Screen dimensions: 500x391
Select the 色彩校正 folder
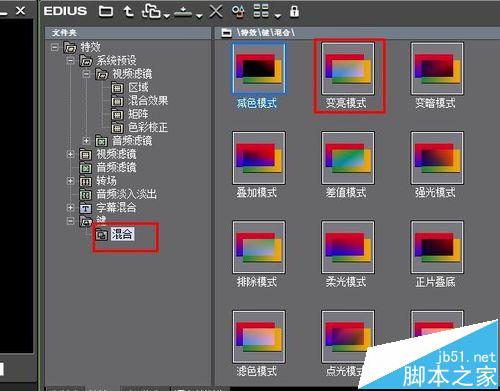[148, 128]
